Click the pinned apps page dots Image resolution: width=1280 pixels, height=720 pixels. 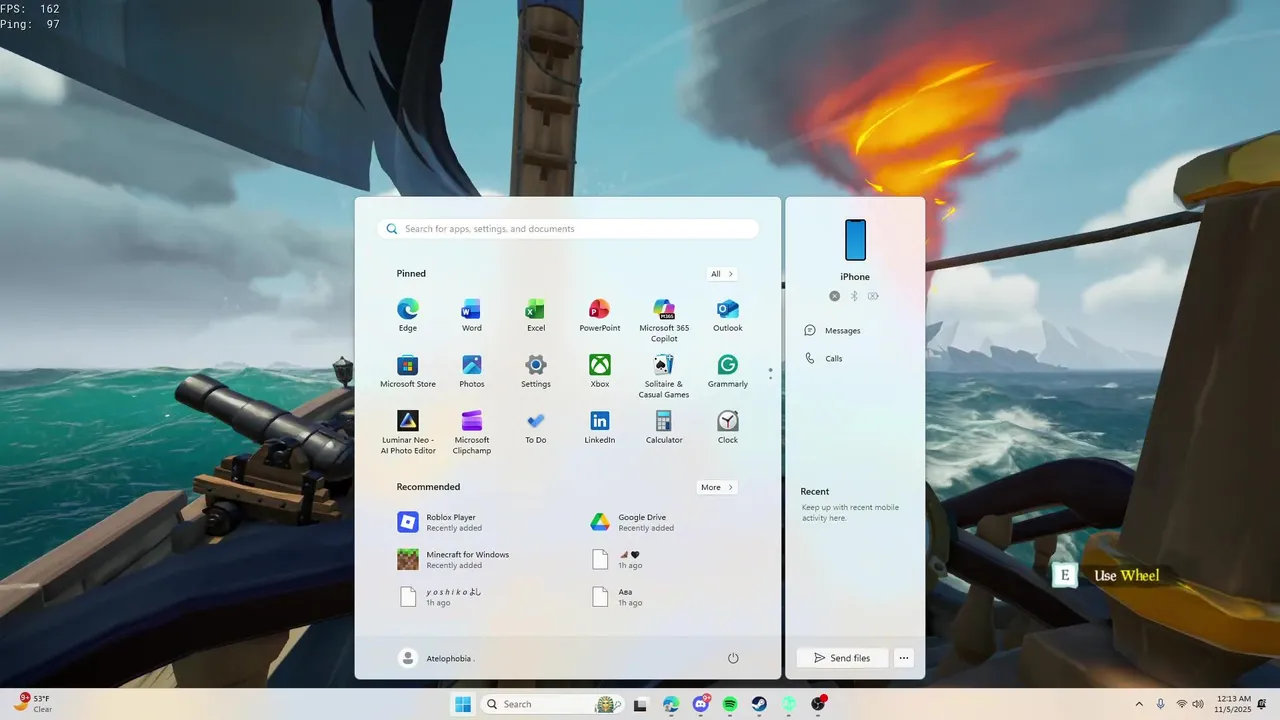[x=770, y=374]
